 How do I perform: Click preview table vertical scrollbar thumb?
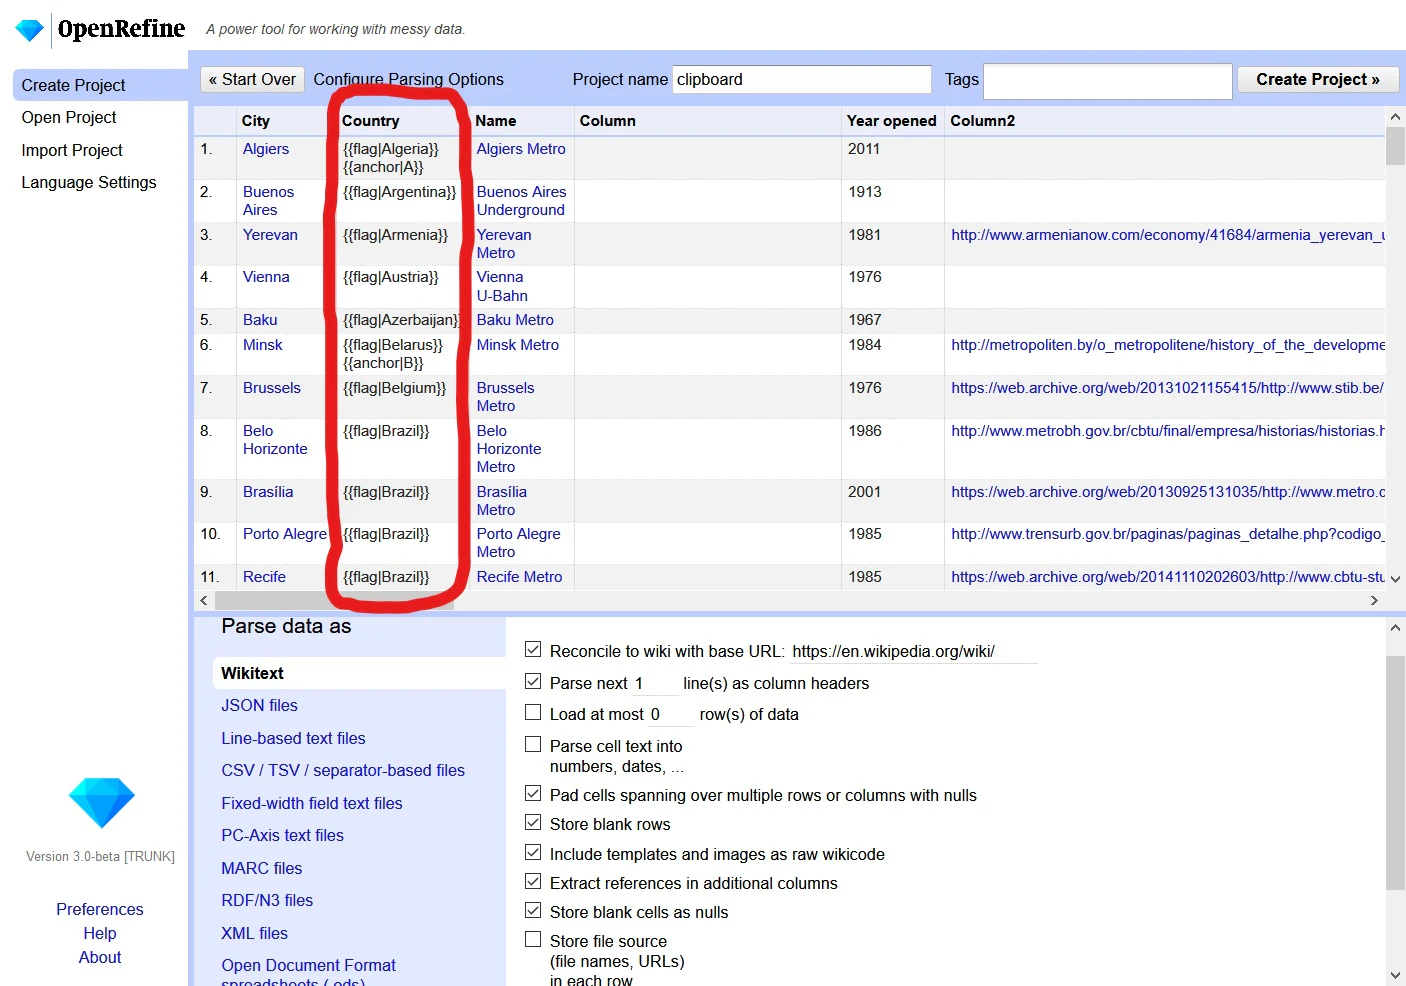(x=1395, y=146)
